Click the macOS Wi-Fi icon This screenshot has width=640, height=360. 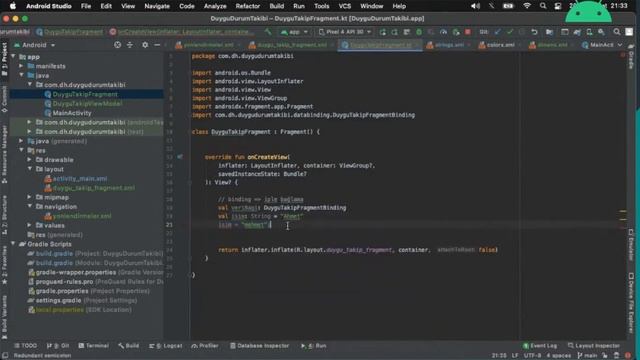coord(527,6)
